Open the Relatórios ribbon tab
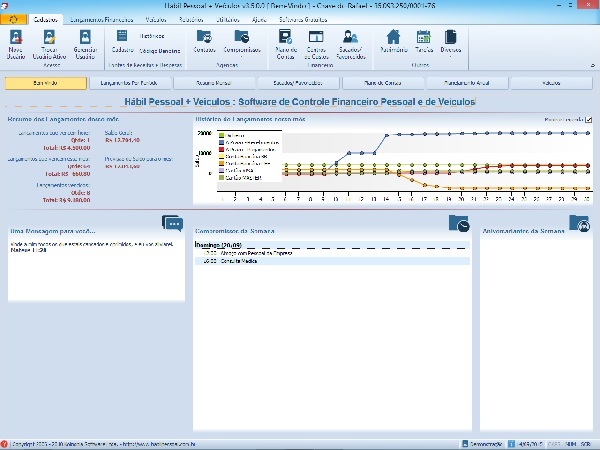Screen dimensions: 600x450 (191, 20)
